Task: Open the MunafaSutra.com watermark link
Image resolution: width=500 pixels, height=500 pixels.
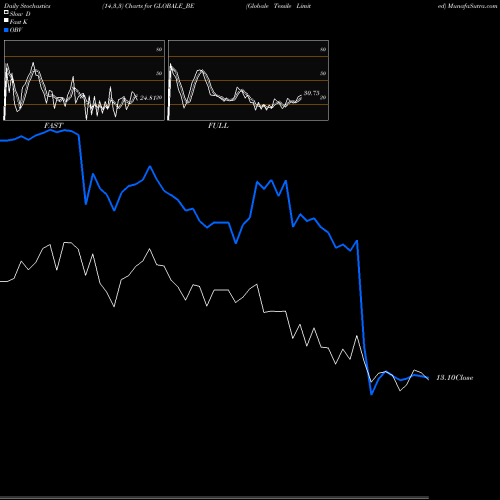Action: 472,6
